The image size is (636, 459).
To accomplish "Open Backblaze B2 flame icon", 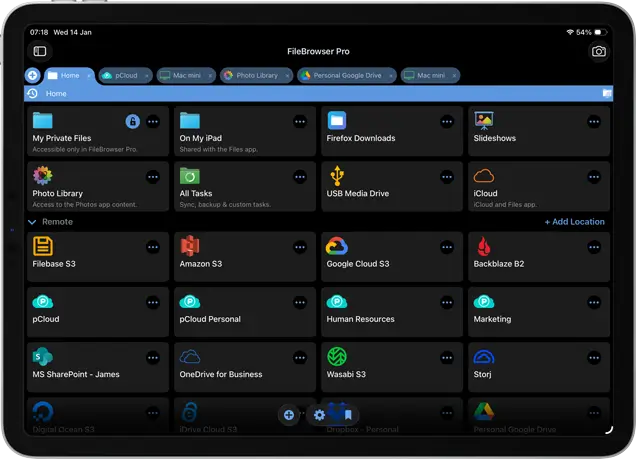I will pos(483,246).
